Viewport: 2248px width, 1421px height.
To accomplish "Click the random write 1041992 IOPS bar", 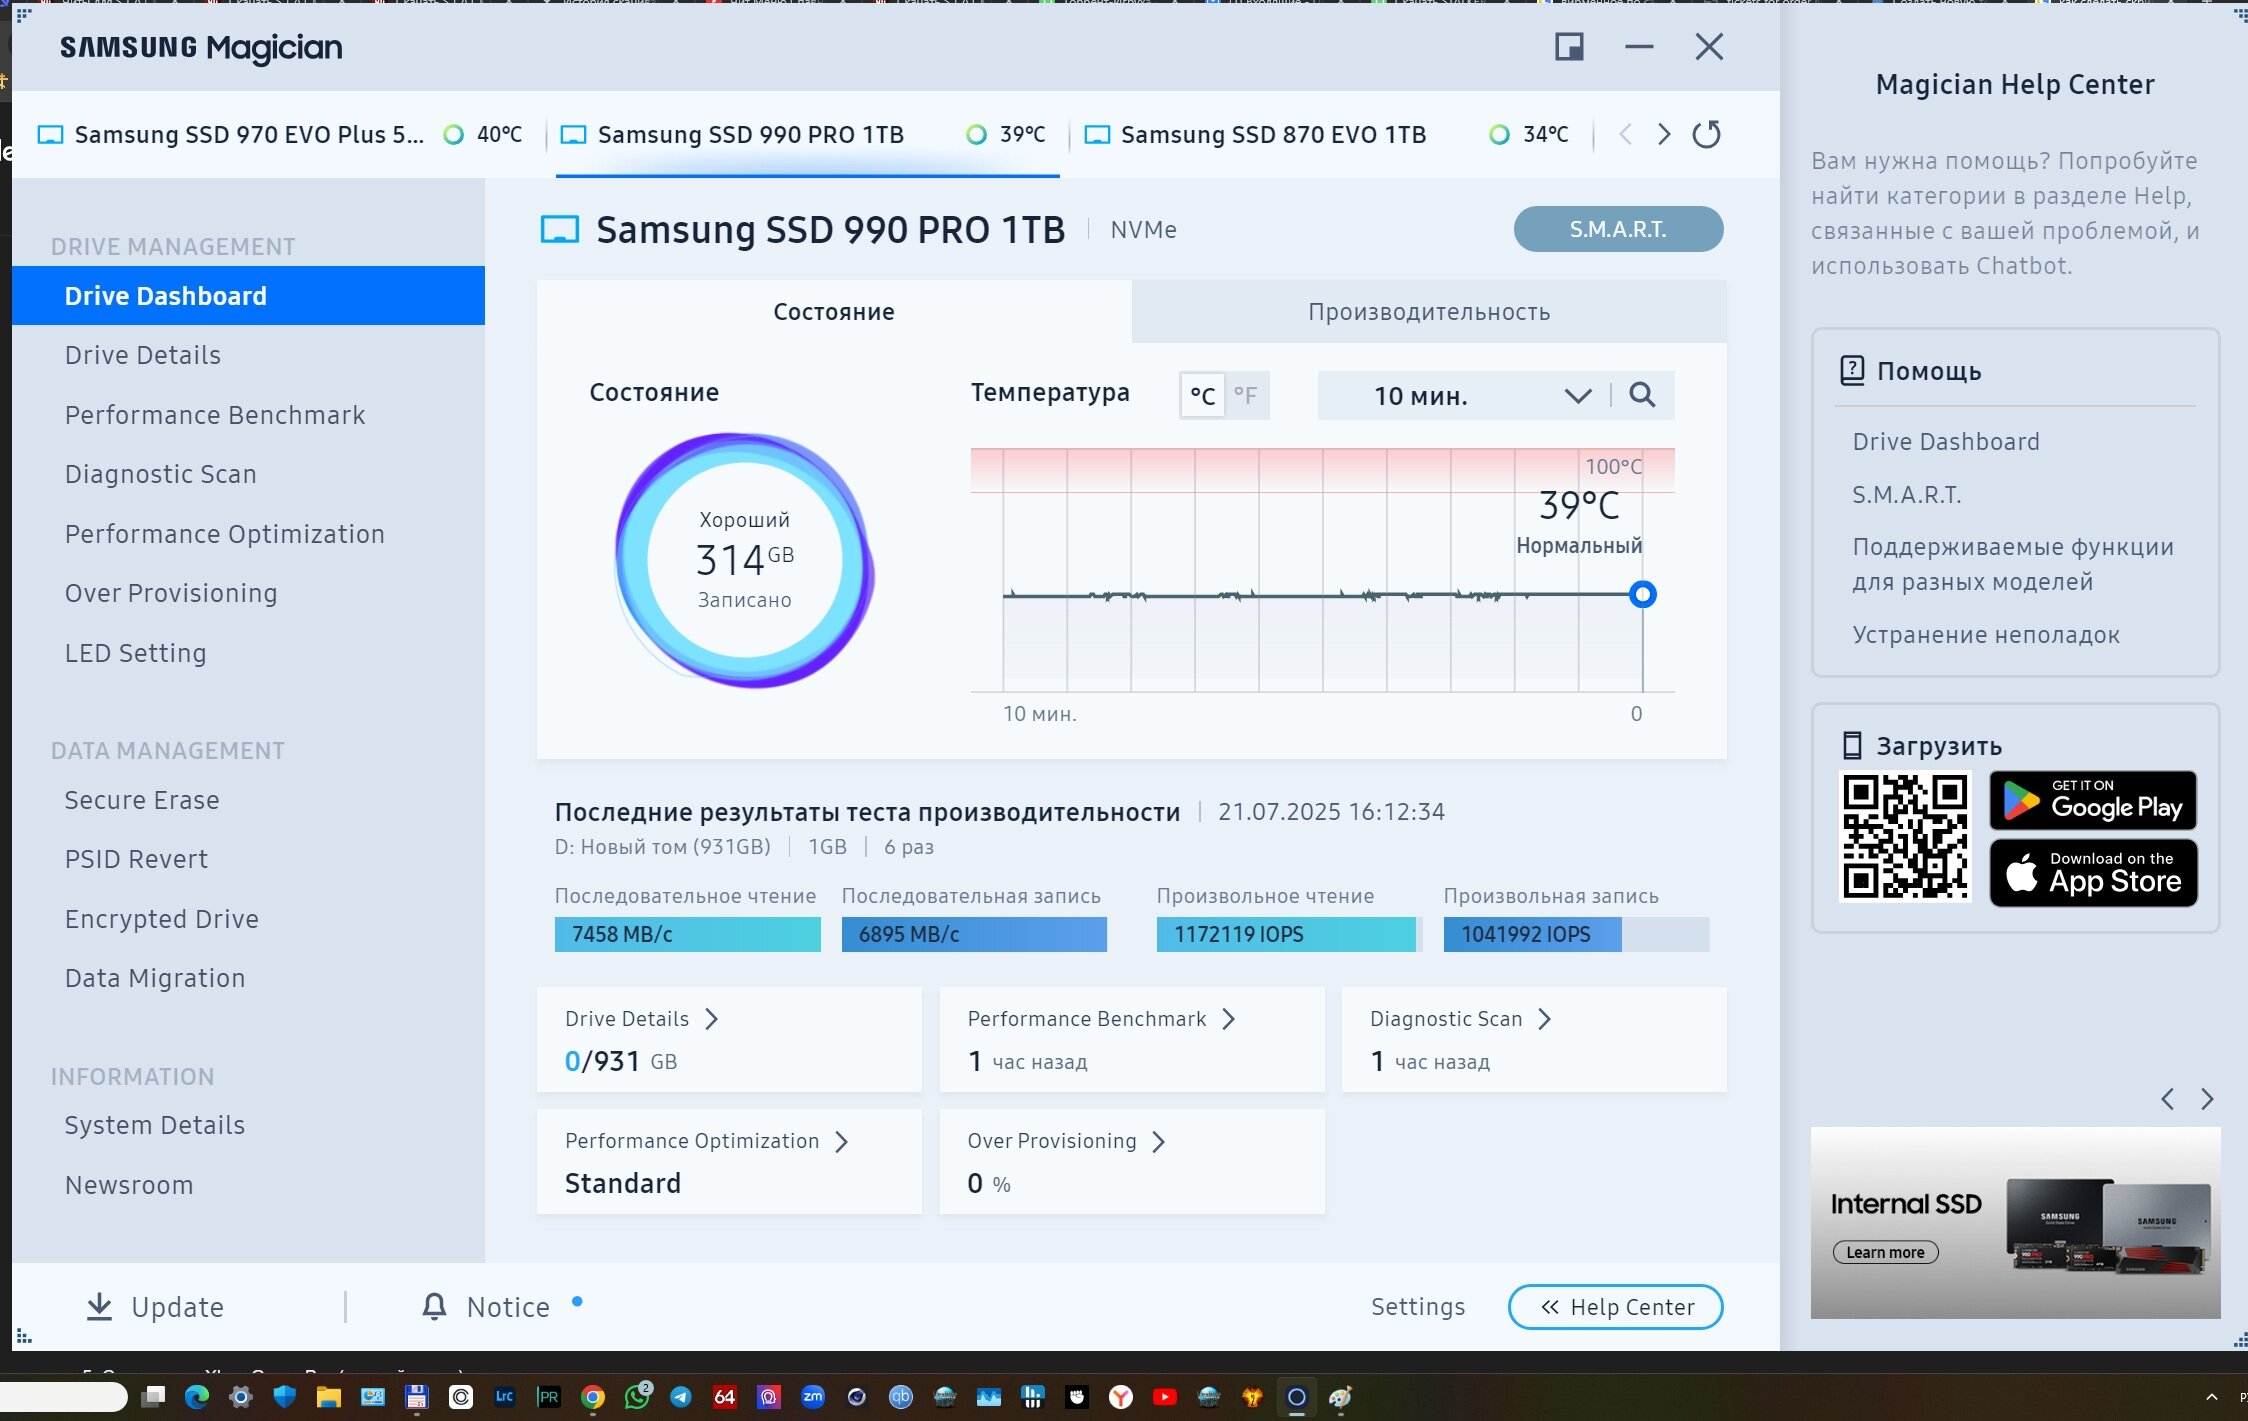I will (x=1576, y=934).
